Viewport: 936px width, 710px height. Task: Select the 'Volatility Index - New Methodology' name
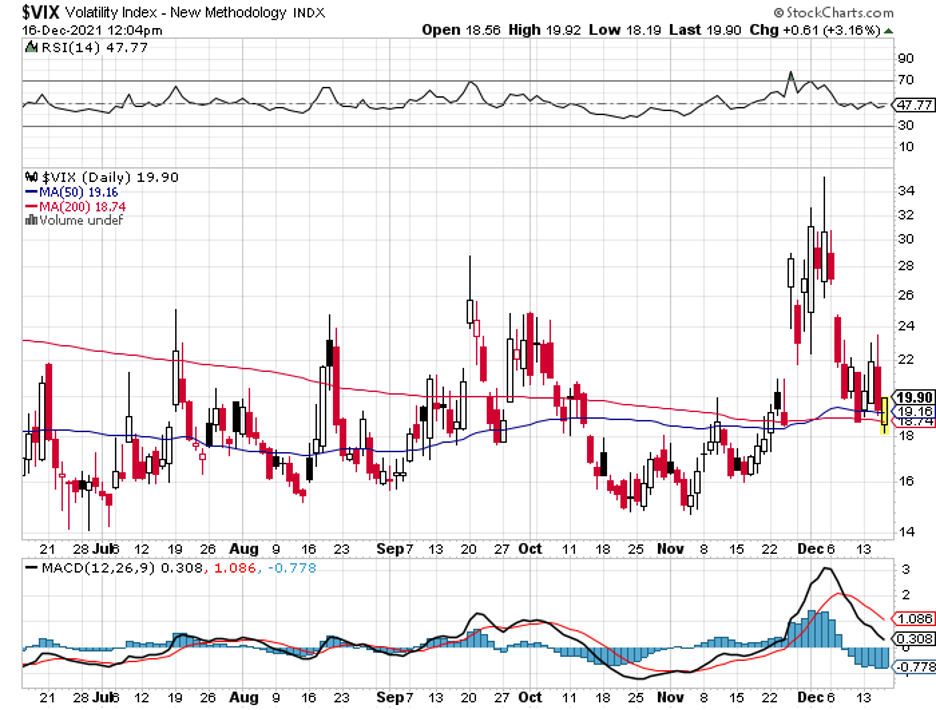click(176, 13)
